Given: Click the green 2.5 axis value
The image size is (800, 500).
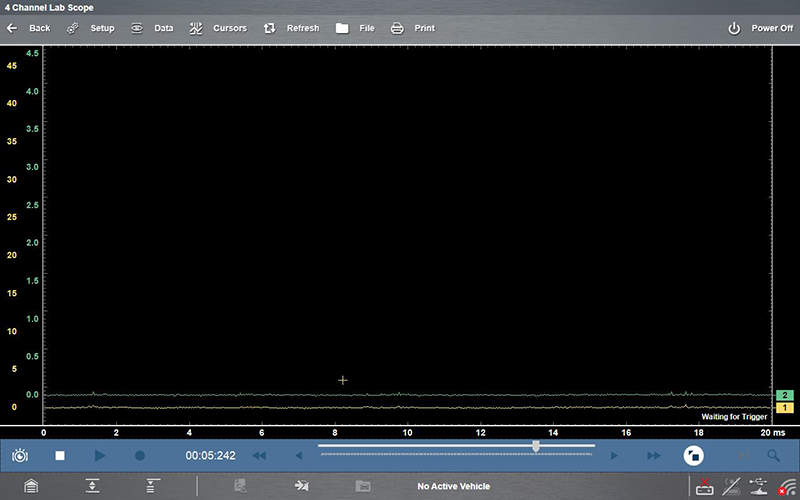Looking at the screenshot, I should (32, 205).
